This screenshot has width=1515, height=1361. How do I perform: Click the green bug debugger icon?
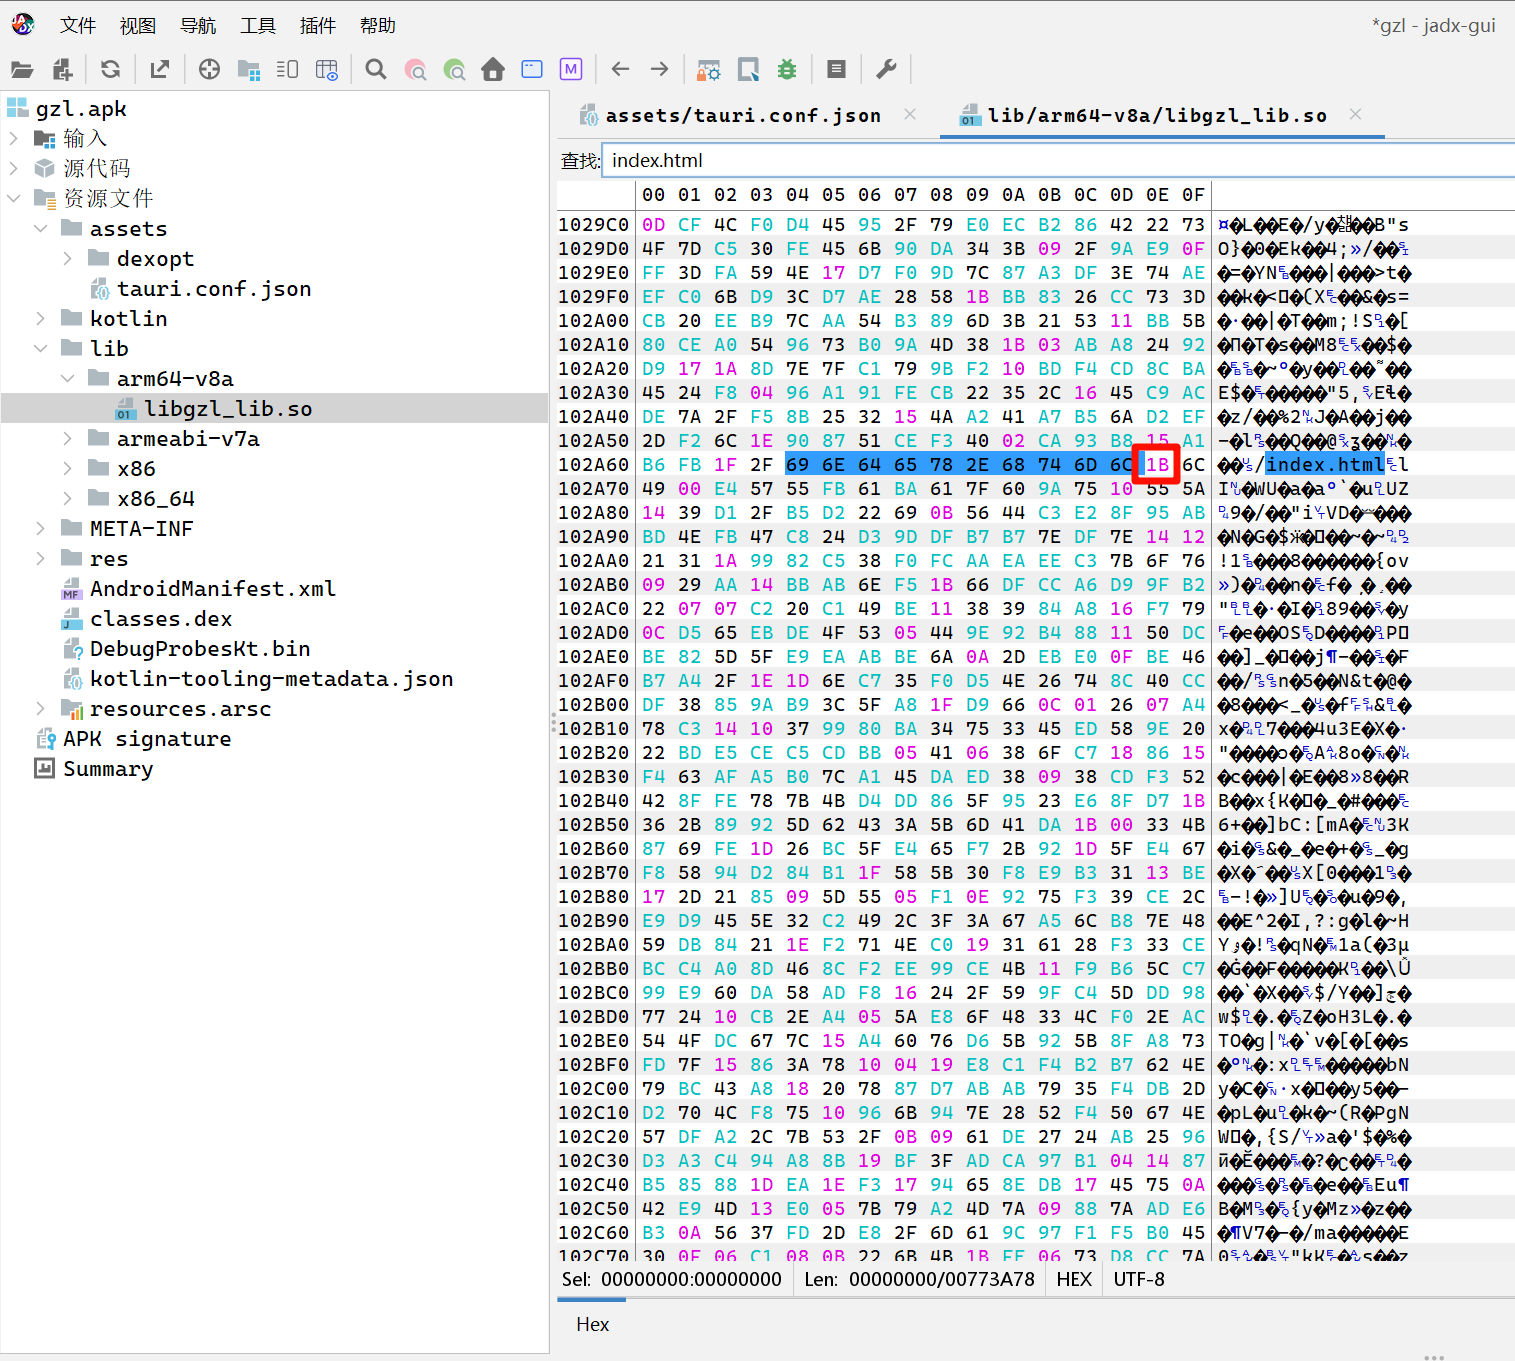click(x=787, y=69)
